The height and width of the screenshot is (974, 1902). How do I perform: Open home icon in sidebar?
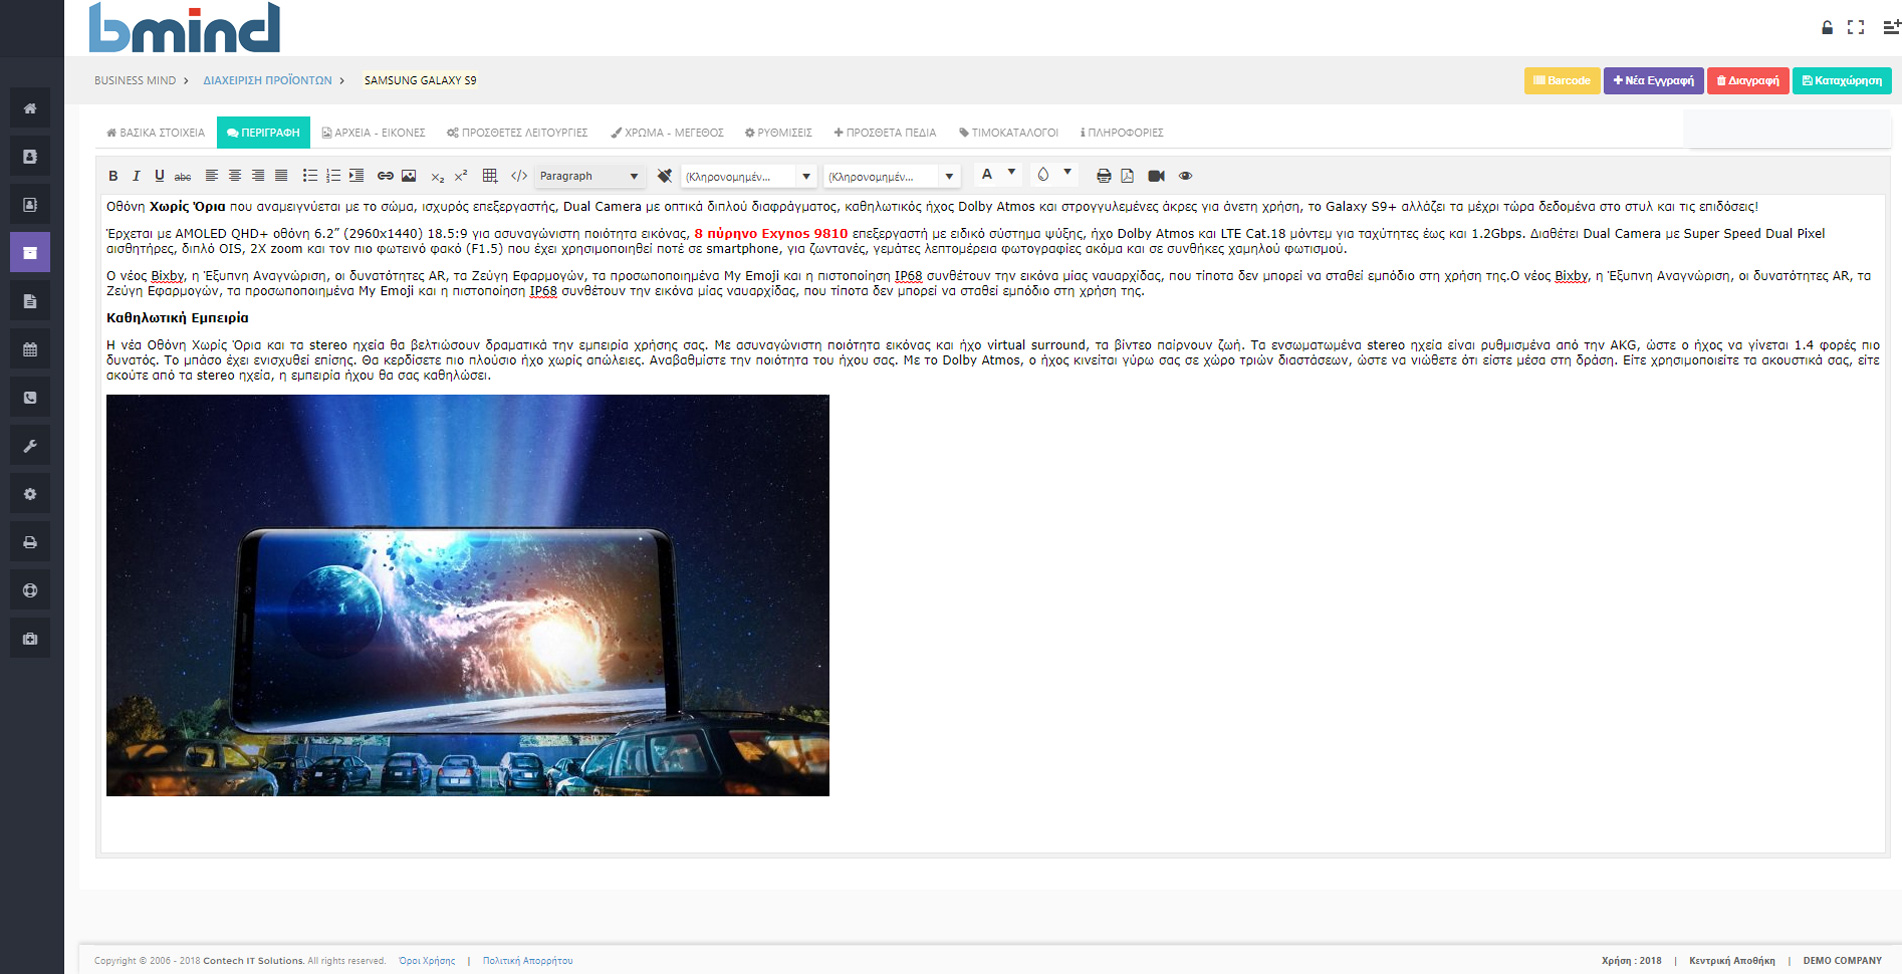pyautogui.click(x=30, y=108)
